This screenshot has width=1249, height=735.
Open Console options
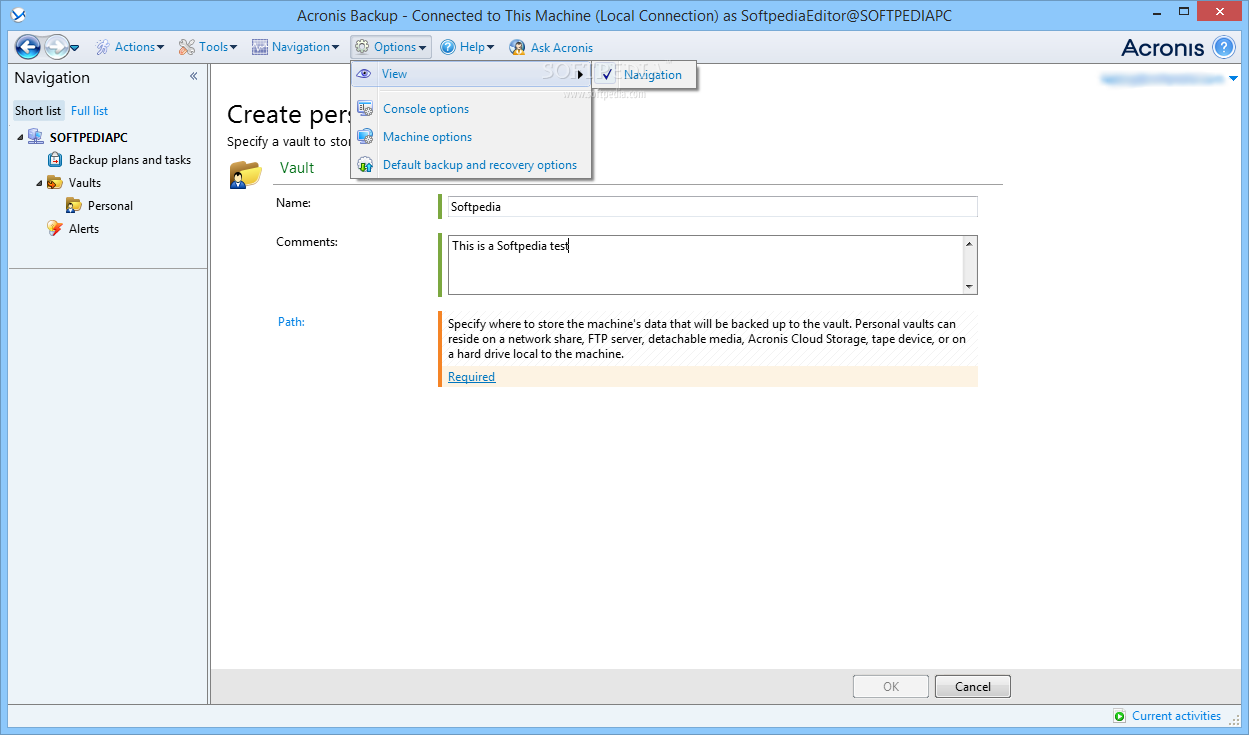(426, 109)
